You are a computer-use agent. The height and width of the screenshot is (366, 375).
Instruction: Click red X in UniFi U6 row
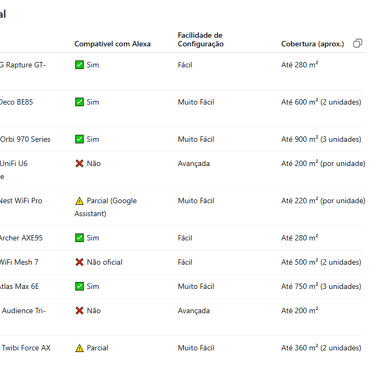[x=79, y=163]
